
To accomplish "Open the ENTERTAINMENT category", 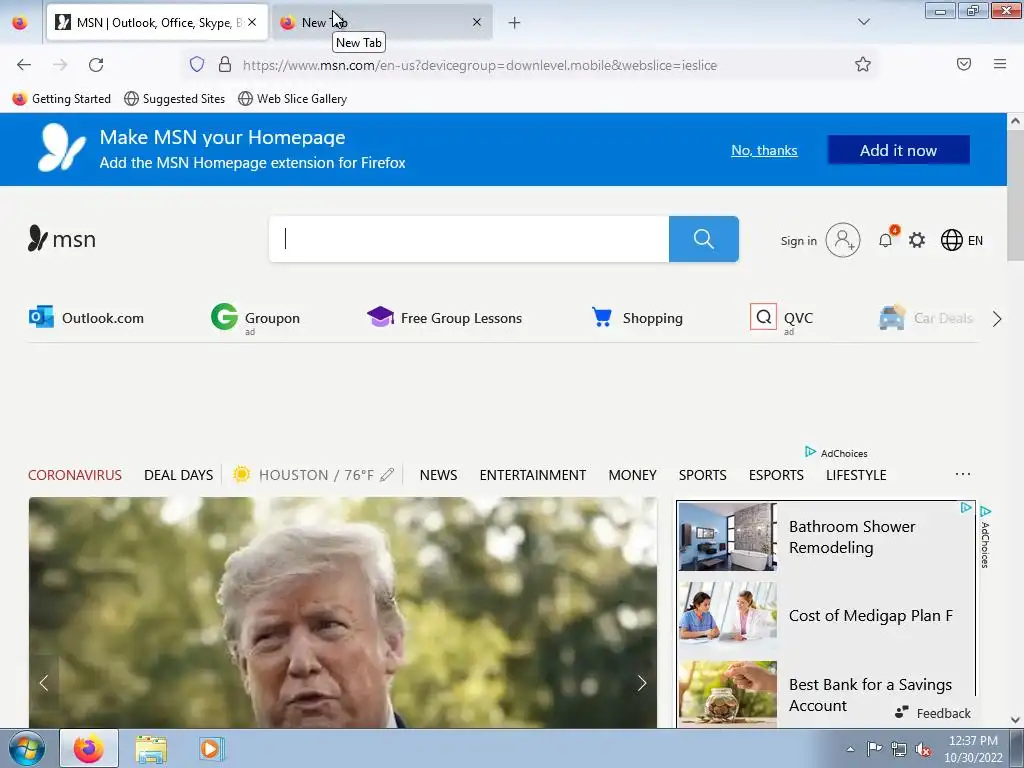I will [x=533, y=475].
